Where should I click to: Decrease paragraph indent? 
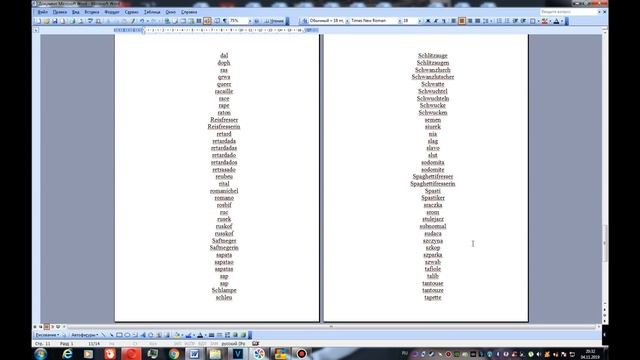point(516,21)
